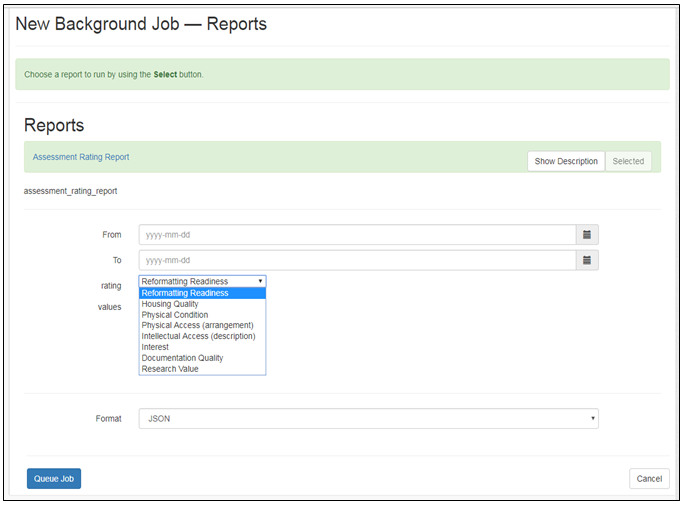The width and height of the screenshot is (687, 506).
Task: Show Description of Assessment Rating Report
Action: [x=566, y=161]
